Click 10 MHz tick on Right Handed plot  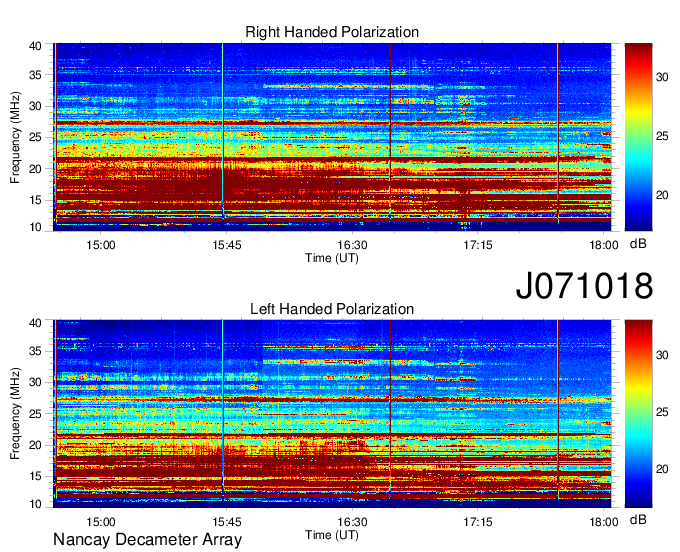35,227
